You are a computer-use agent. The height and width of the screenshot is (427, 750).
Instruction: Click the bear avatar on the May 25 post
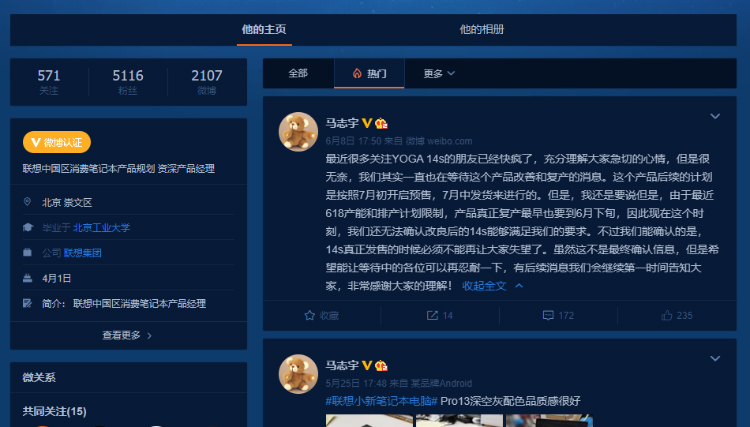coord(298,374)
